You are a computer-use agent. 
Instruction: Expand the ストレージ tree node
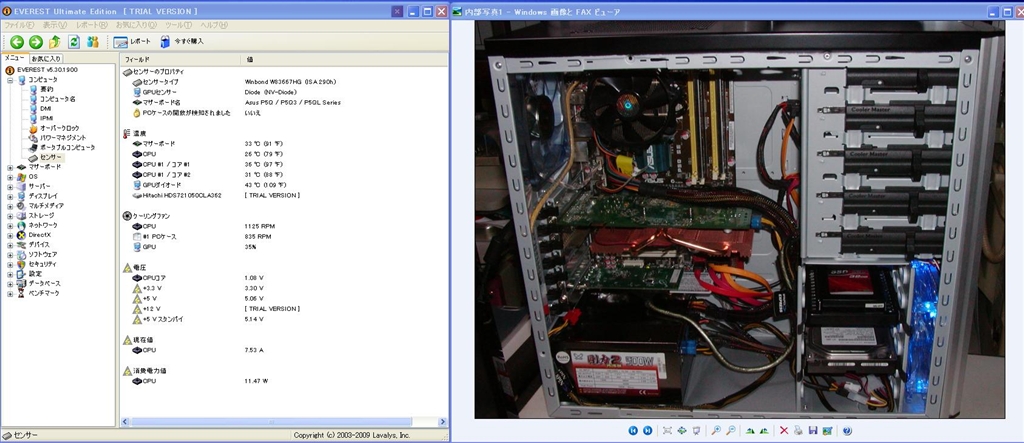pyautogui.click(x=10, y=216)
